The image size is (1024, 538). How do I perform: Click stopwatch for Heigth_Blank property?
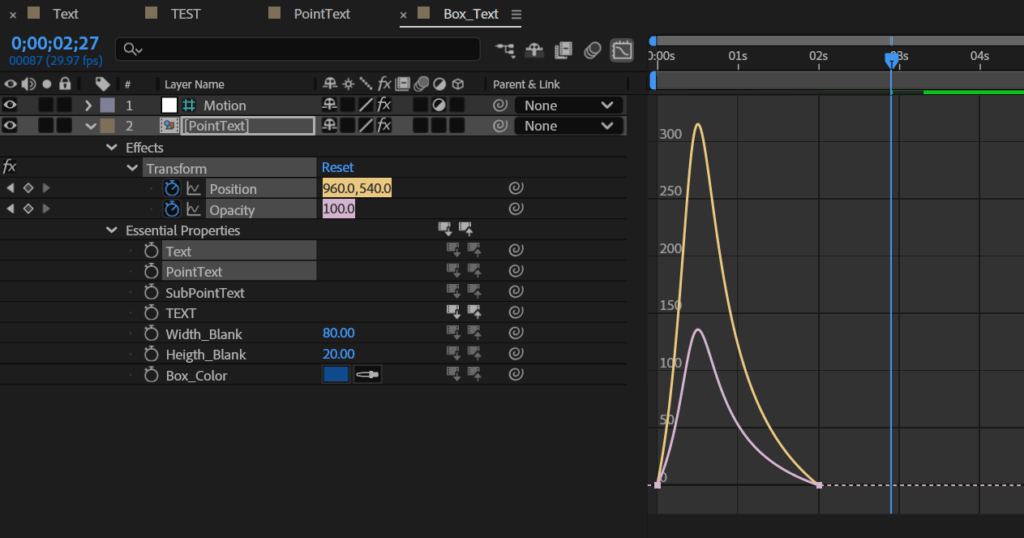(x=151, y=355)
